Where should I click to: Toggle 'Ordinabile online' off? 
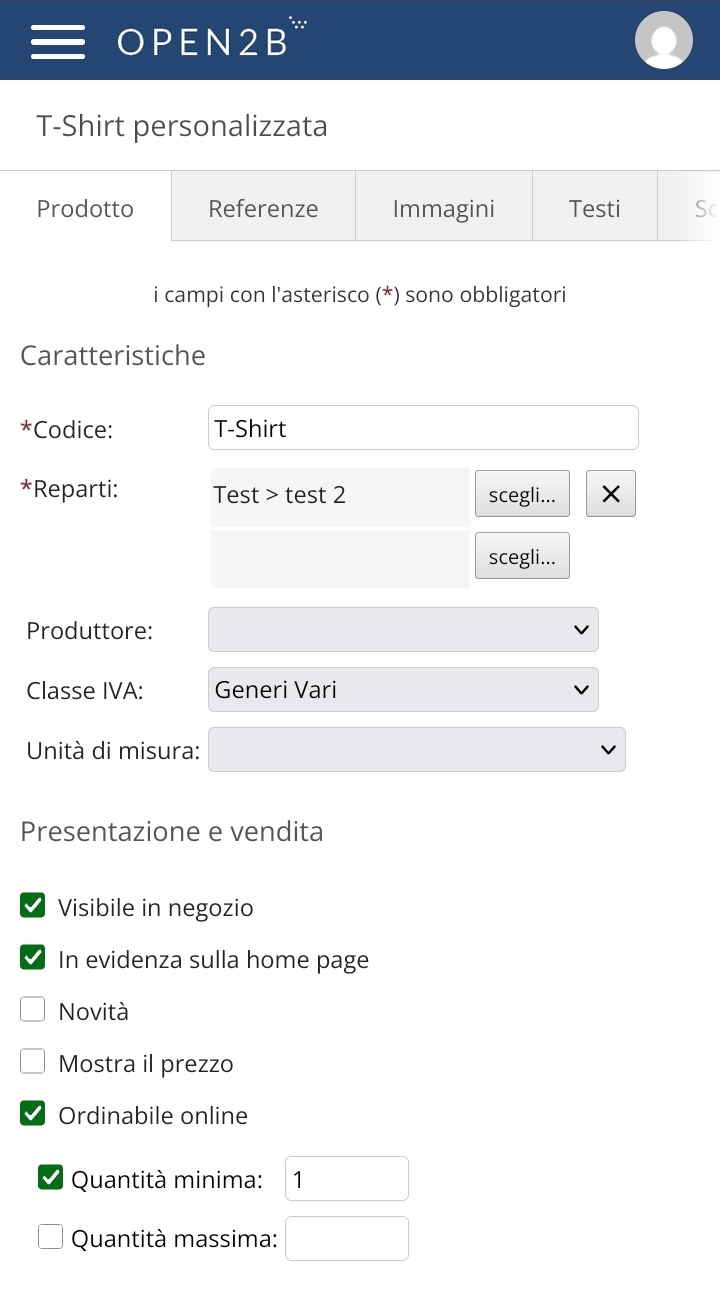pyautogui.click(x=32, y=1113)
